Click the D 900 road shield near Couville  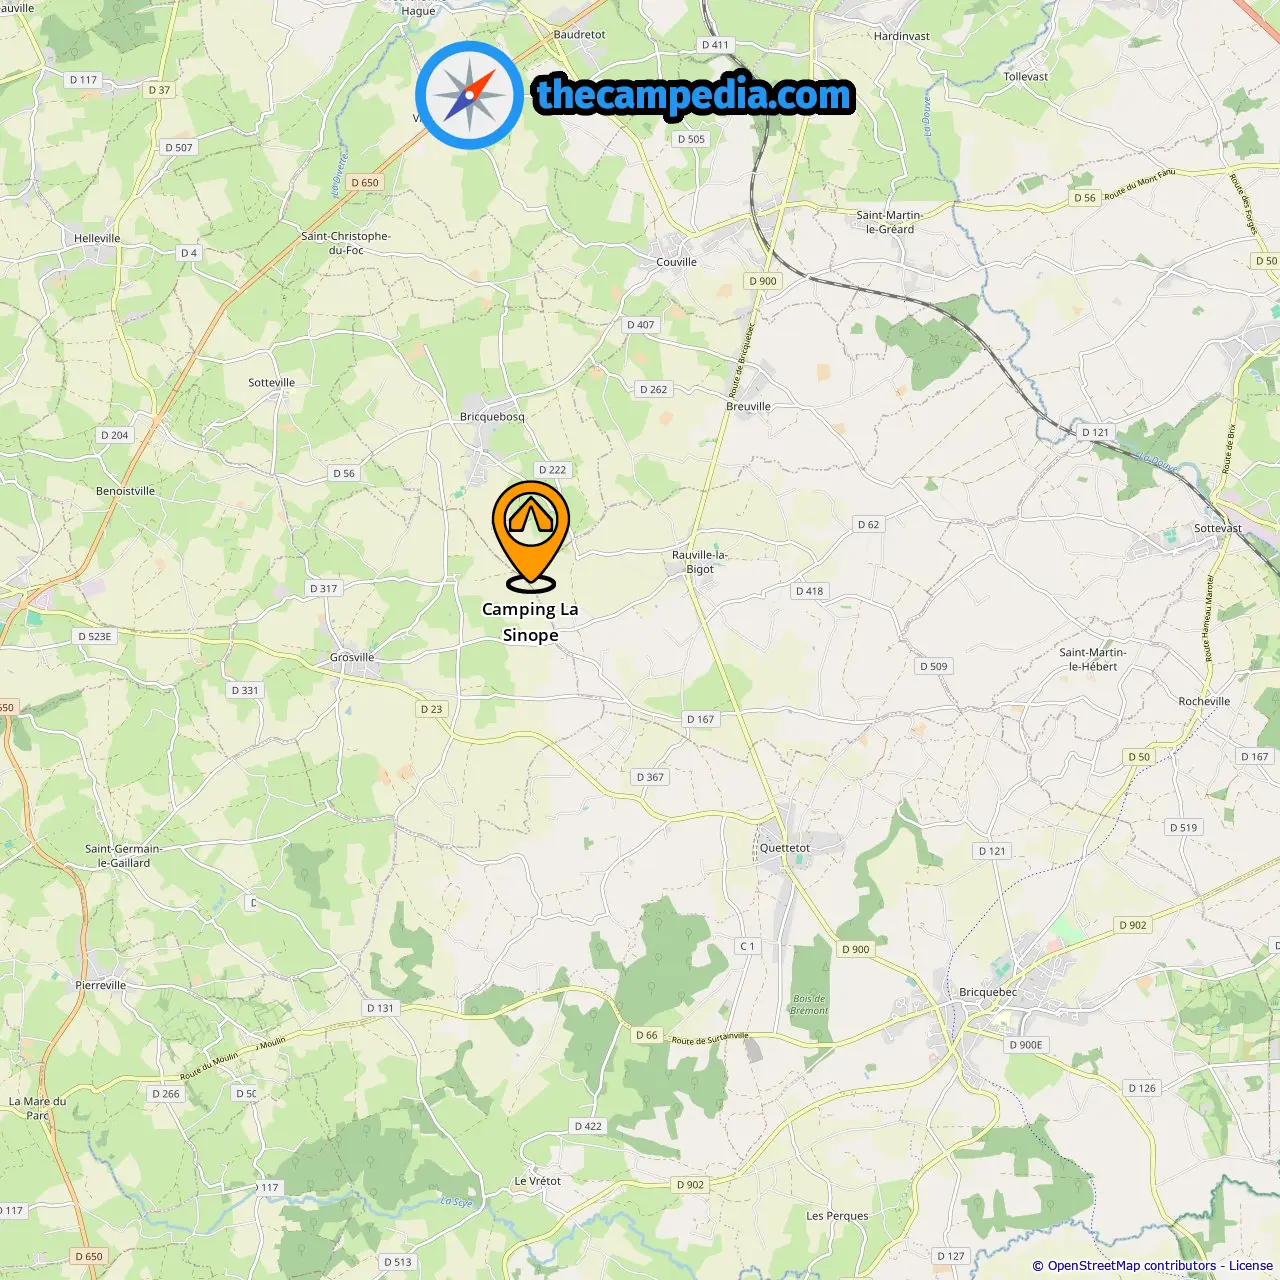point(763,281)
